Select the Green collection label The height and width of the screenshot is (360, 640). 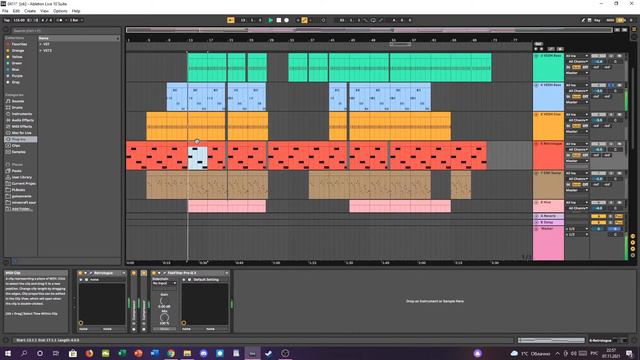(x=17, y=63)
